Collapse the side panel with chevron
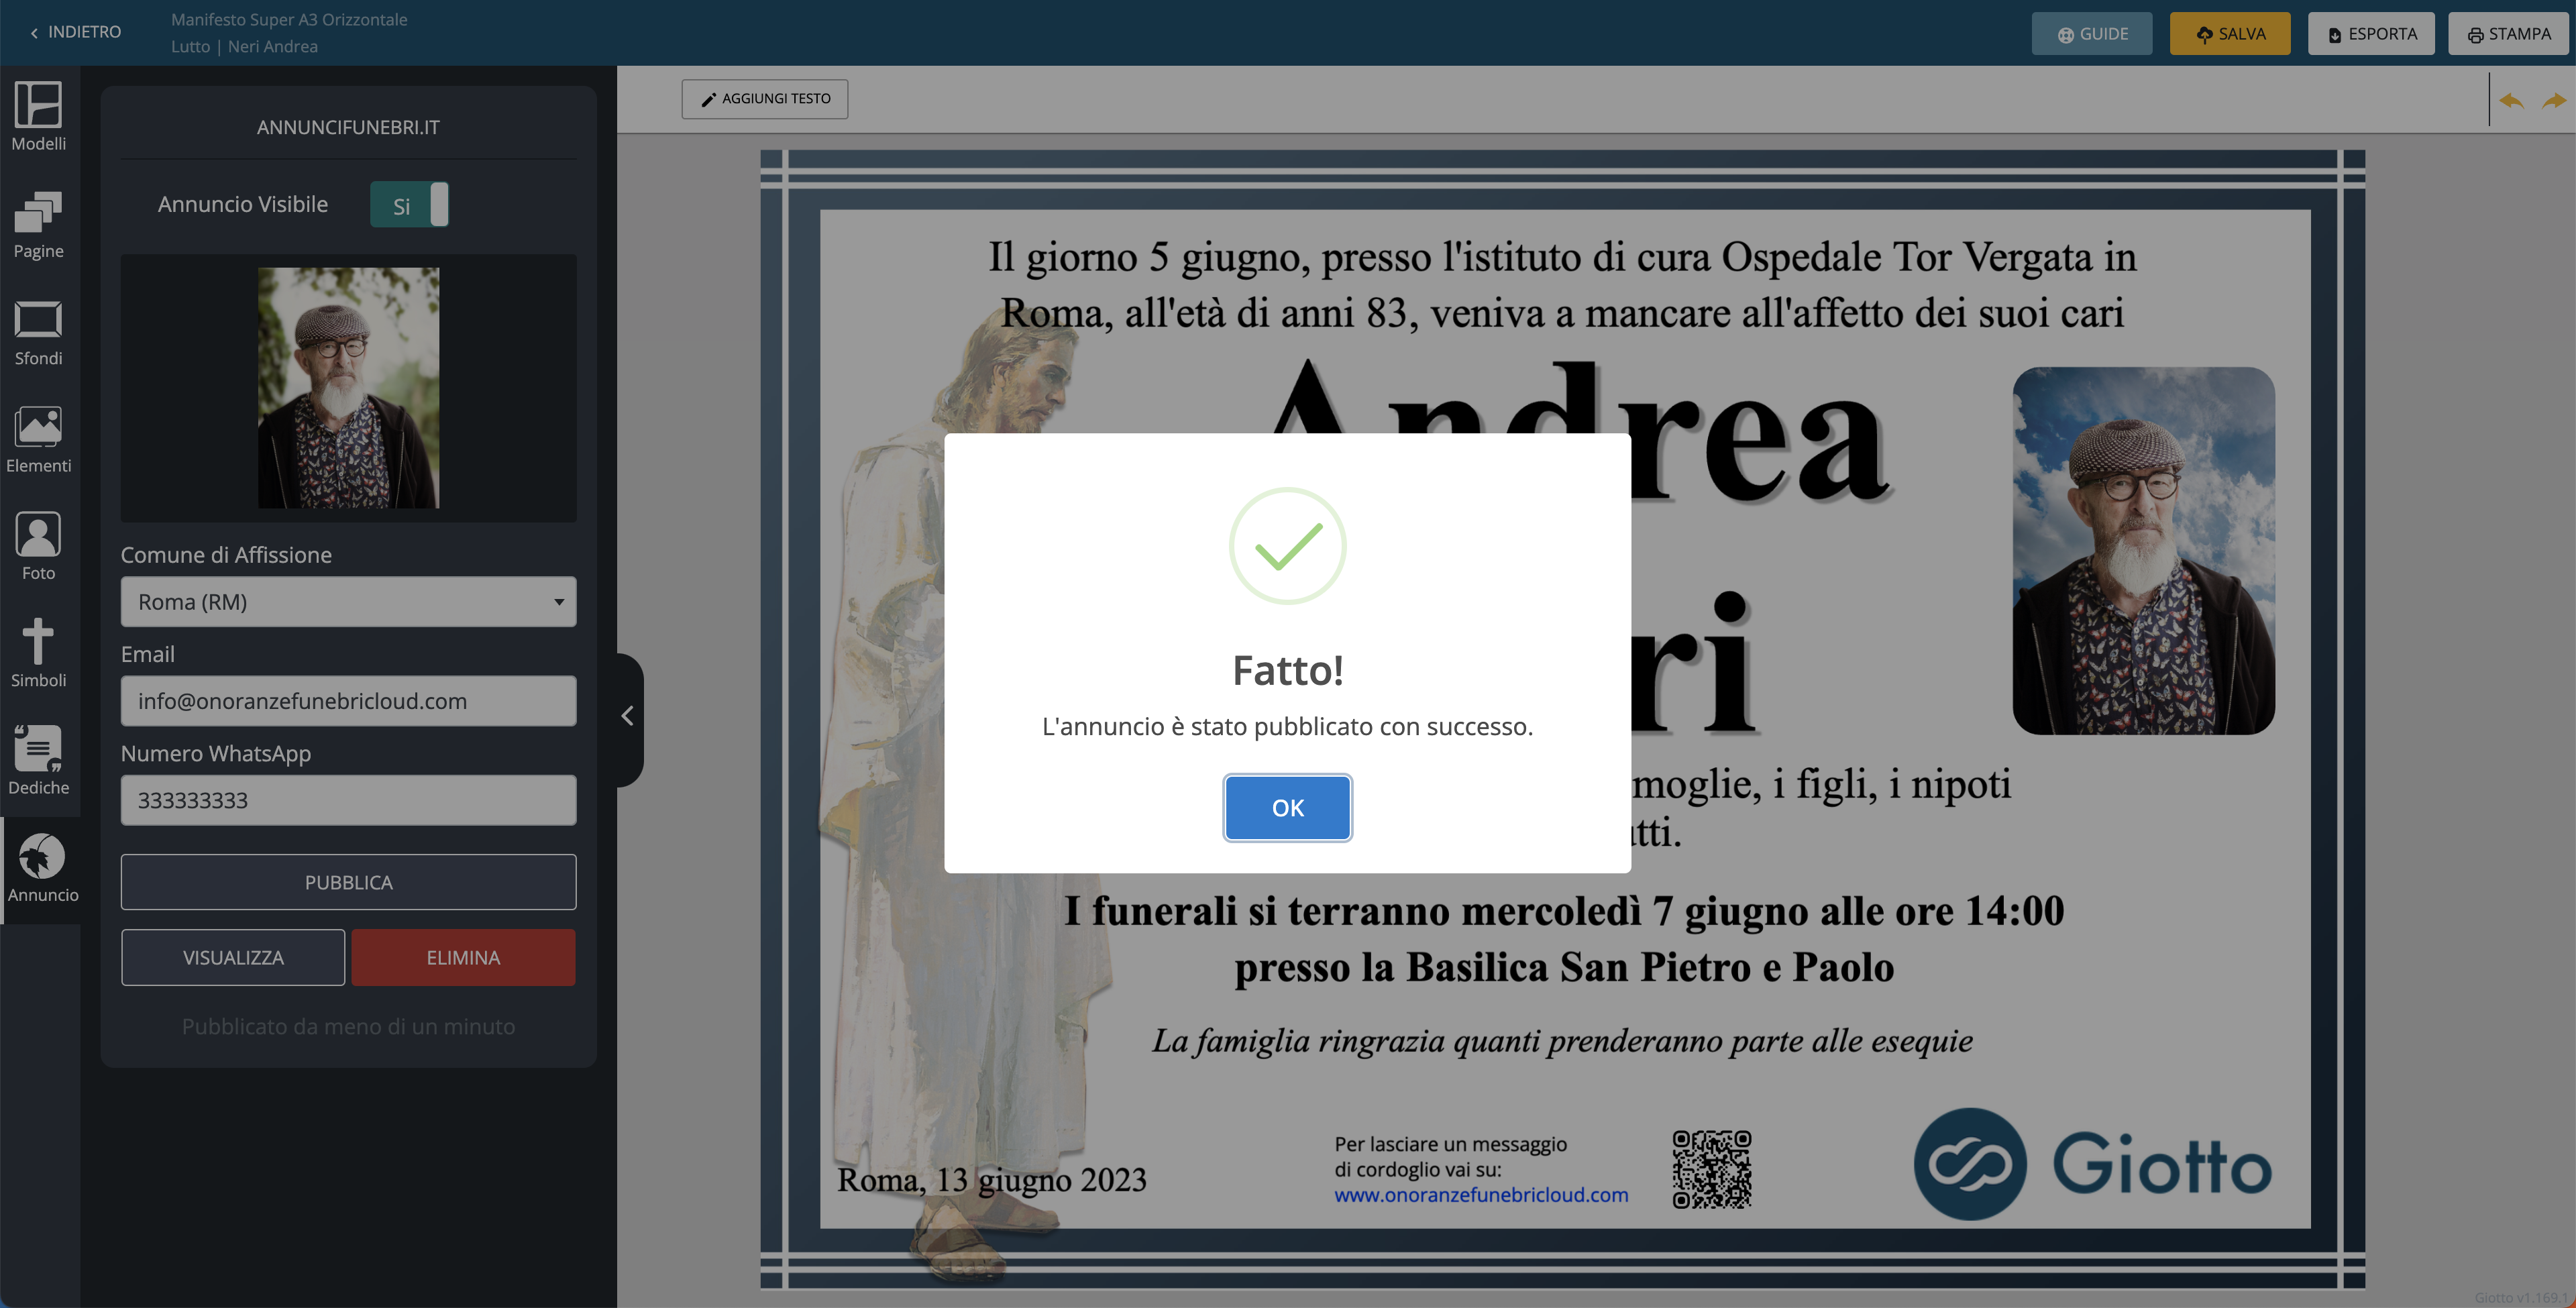Screen dimensions: 2576x1308 (x=628, y=716)
